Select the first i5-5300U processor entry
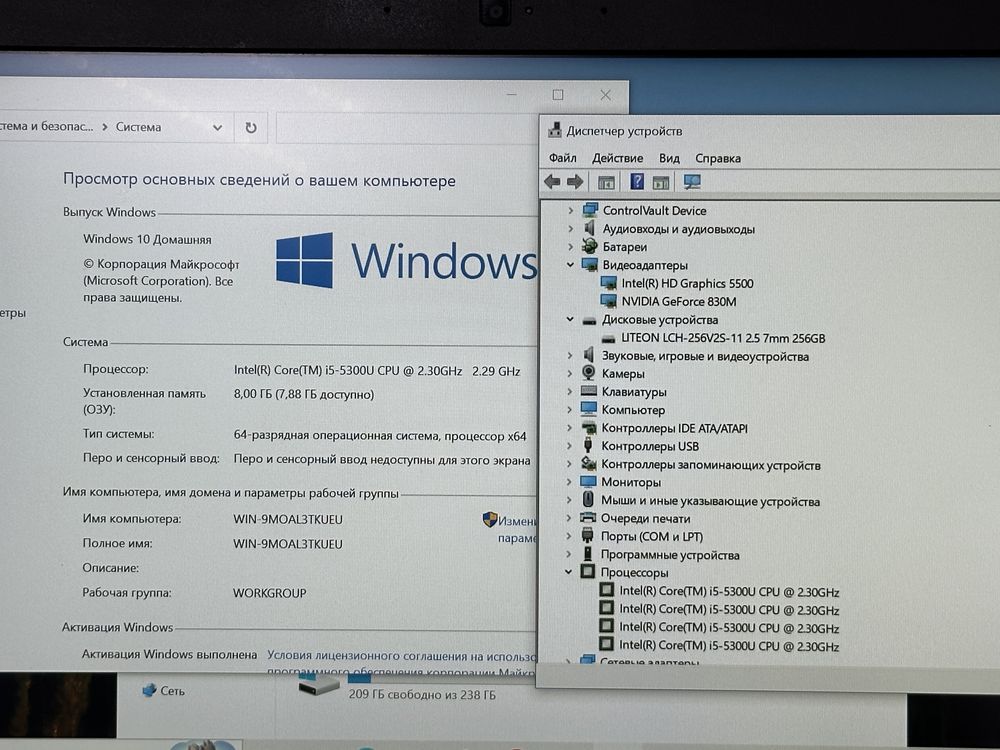 (x=729, y=592)
